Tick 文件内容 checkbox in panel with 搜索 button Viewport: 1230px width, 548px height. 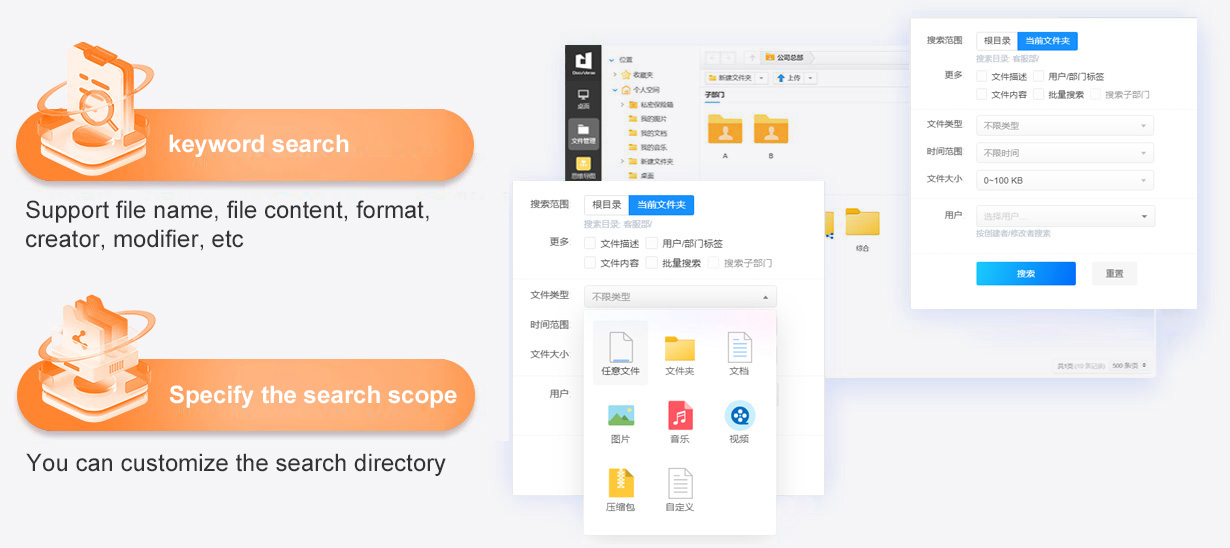click(982, 94)
